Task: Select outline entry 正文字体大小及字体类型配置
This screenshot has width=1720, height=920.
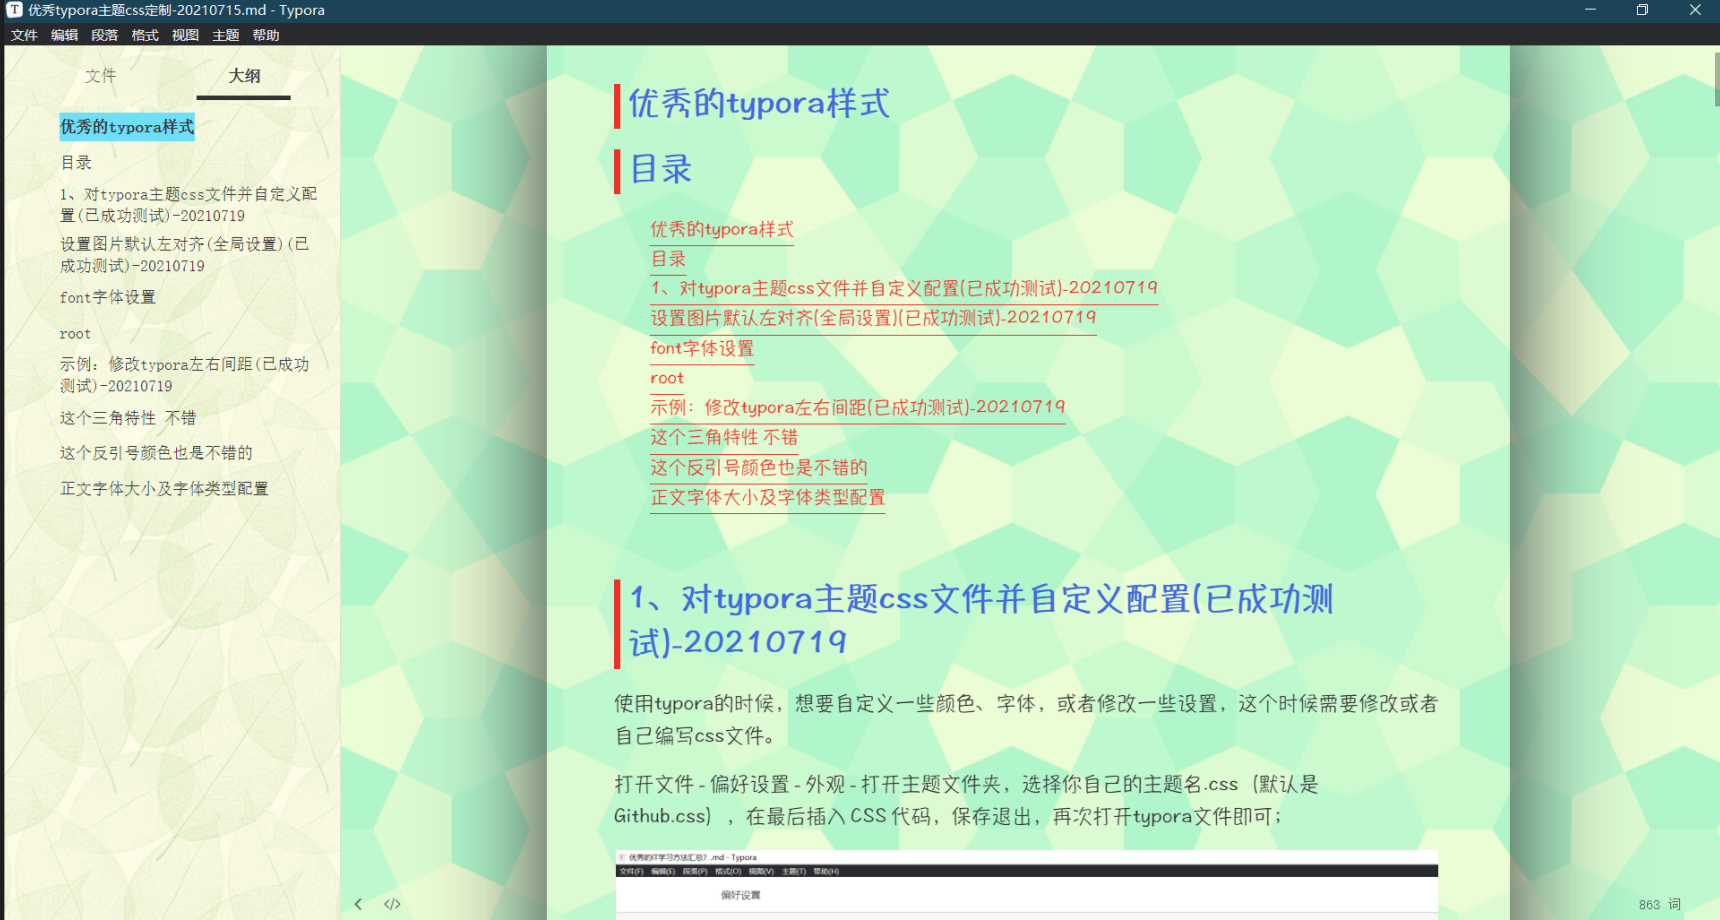Action: [164, 489]
